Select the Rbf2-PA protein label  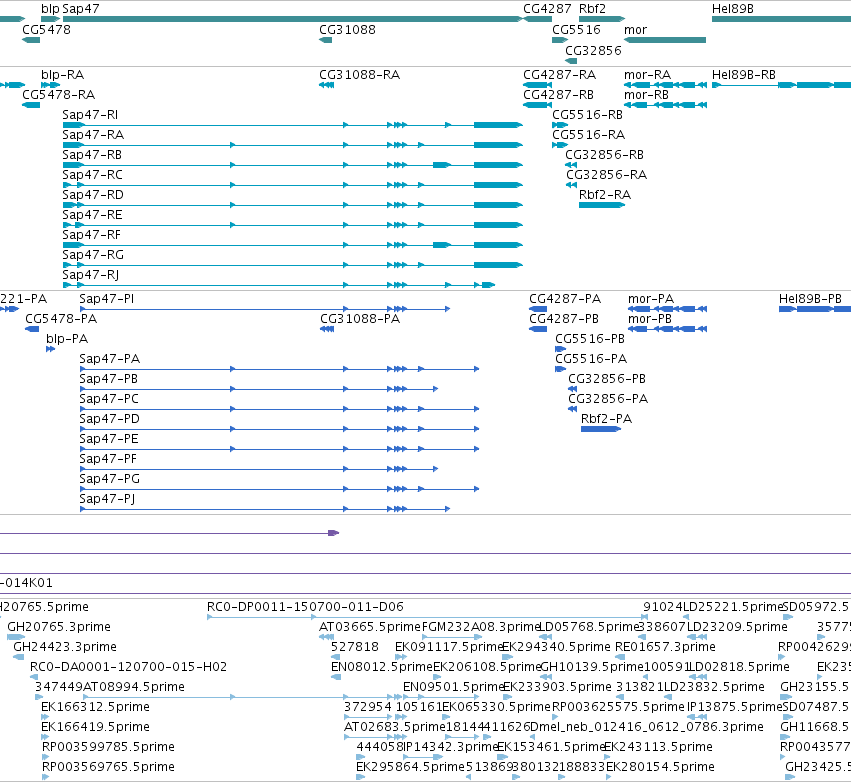tap(606, 418)
